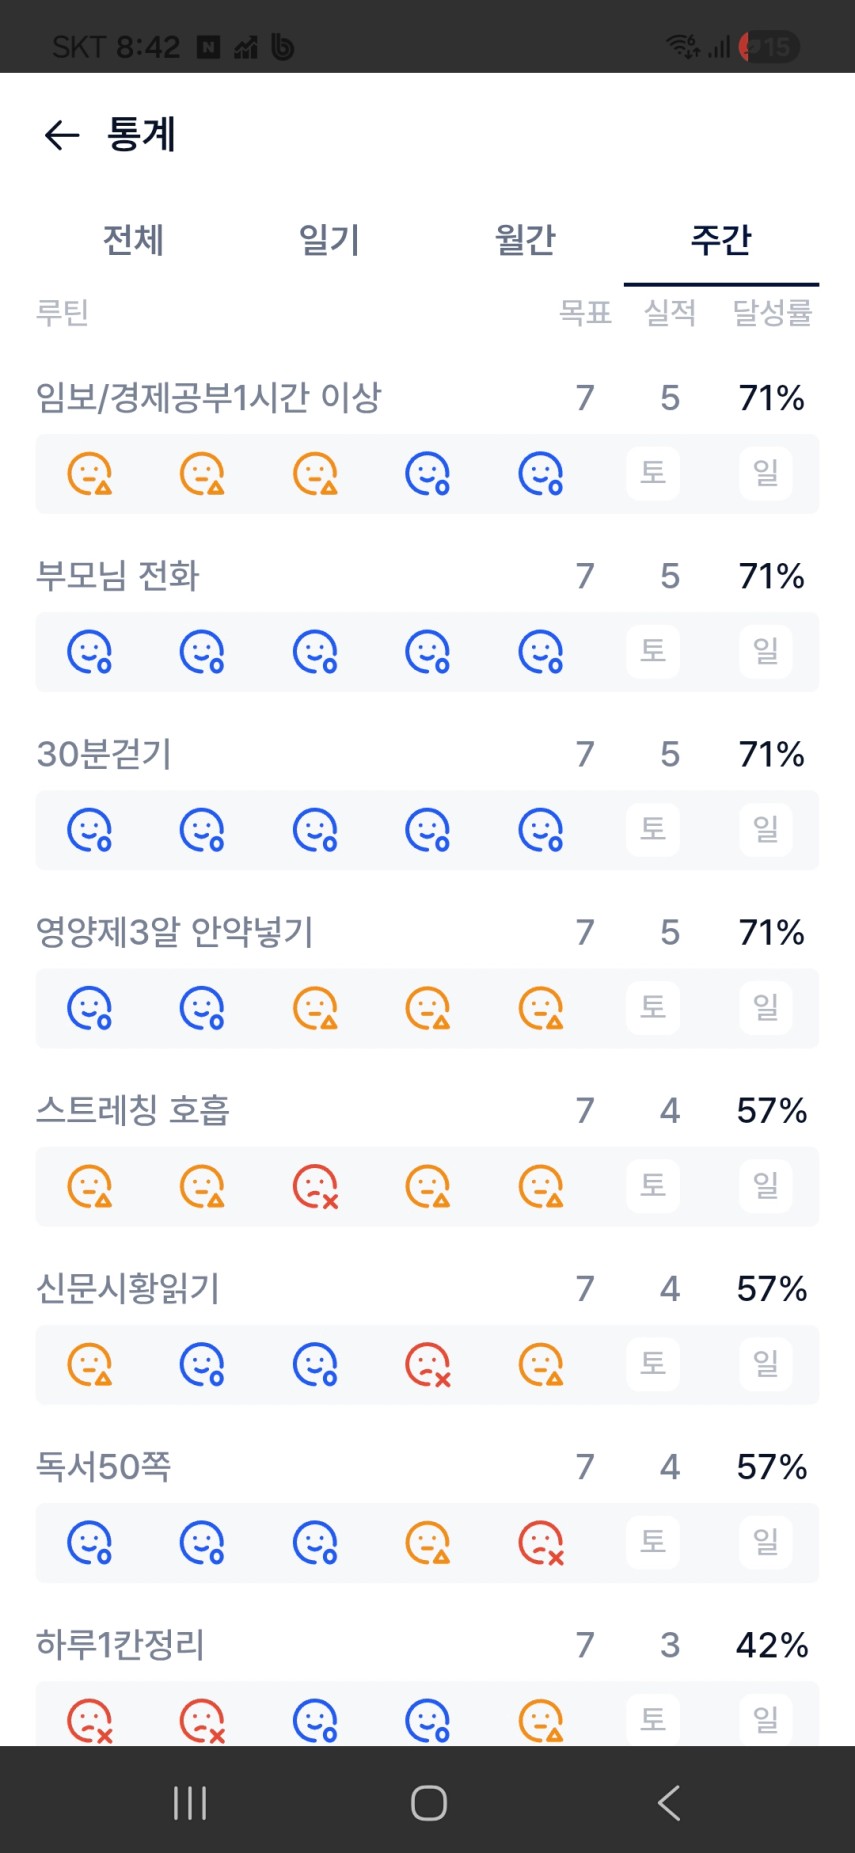Viewport: 855px width, 1853px height.
Task: Tap first red face under 하루1칸정리
Action: 89,1720
